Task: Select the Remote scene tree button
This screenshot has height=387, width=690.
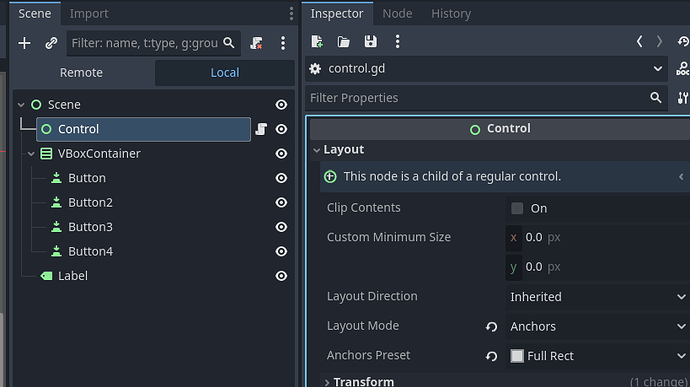Action: [x=81, y=73]
